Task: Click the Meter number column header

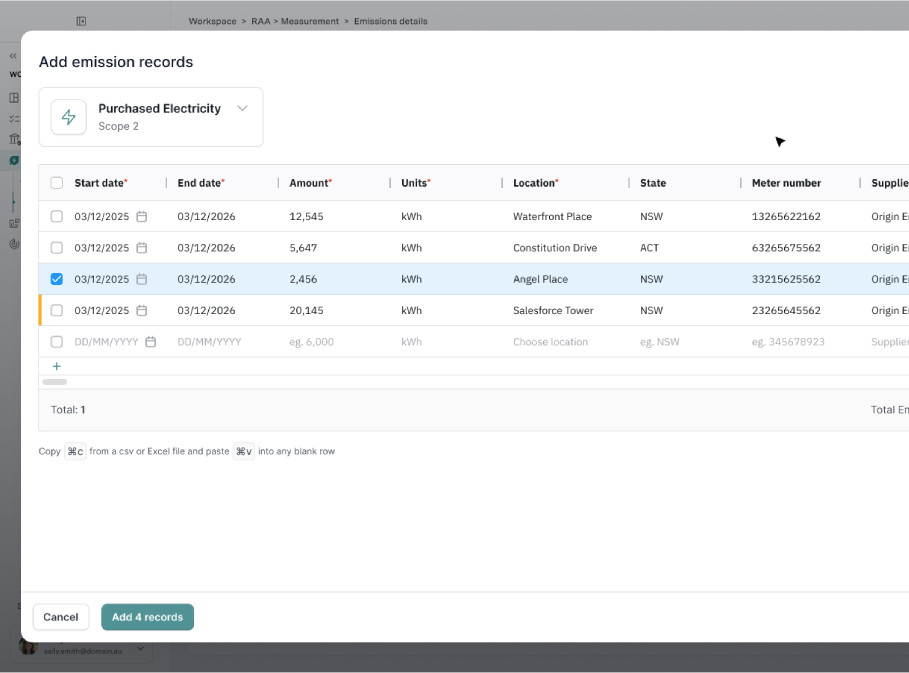Action: pos(786,183)
